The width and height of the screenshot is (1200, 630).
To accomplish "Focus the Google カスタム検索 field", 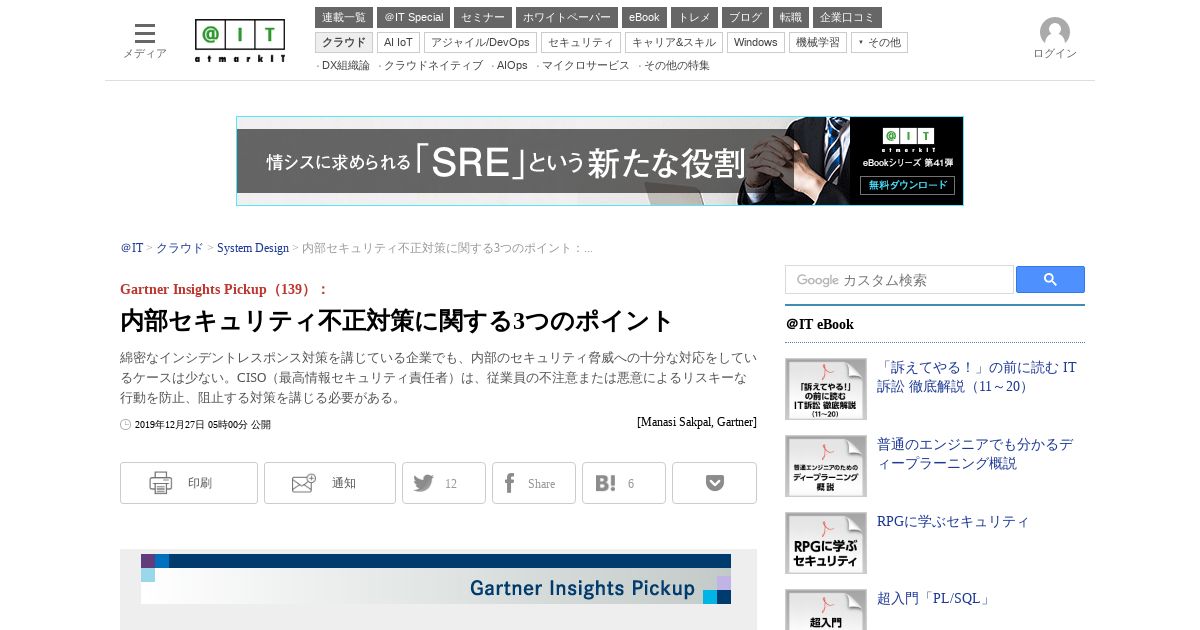I will coord(899,280).
